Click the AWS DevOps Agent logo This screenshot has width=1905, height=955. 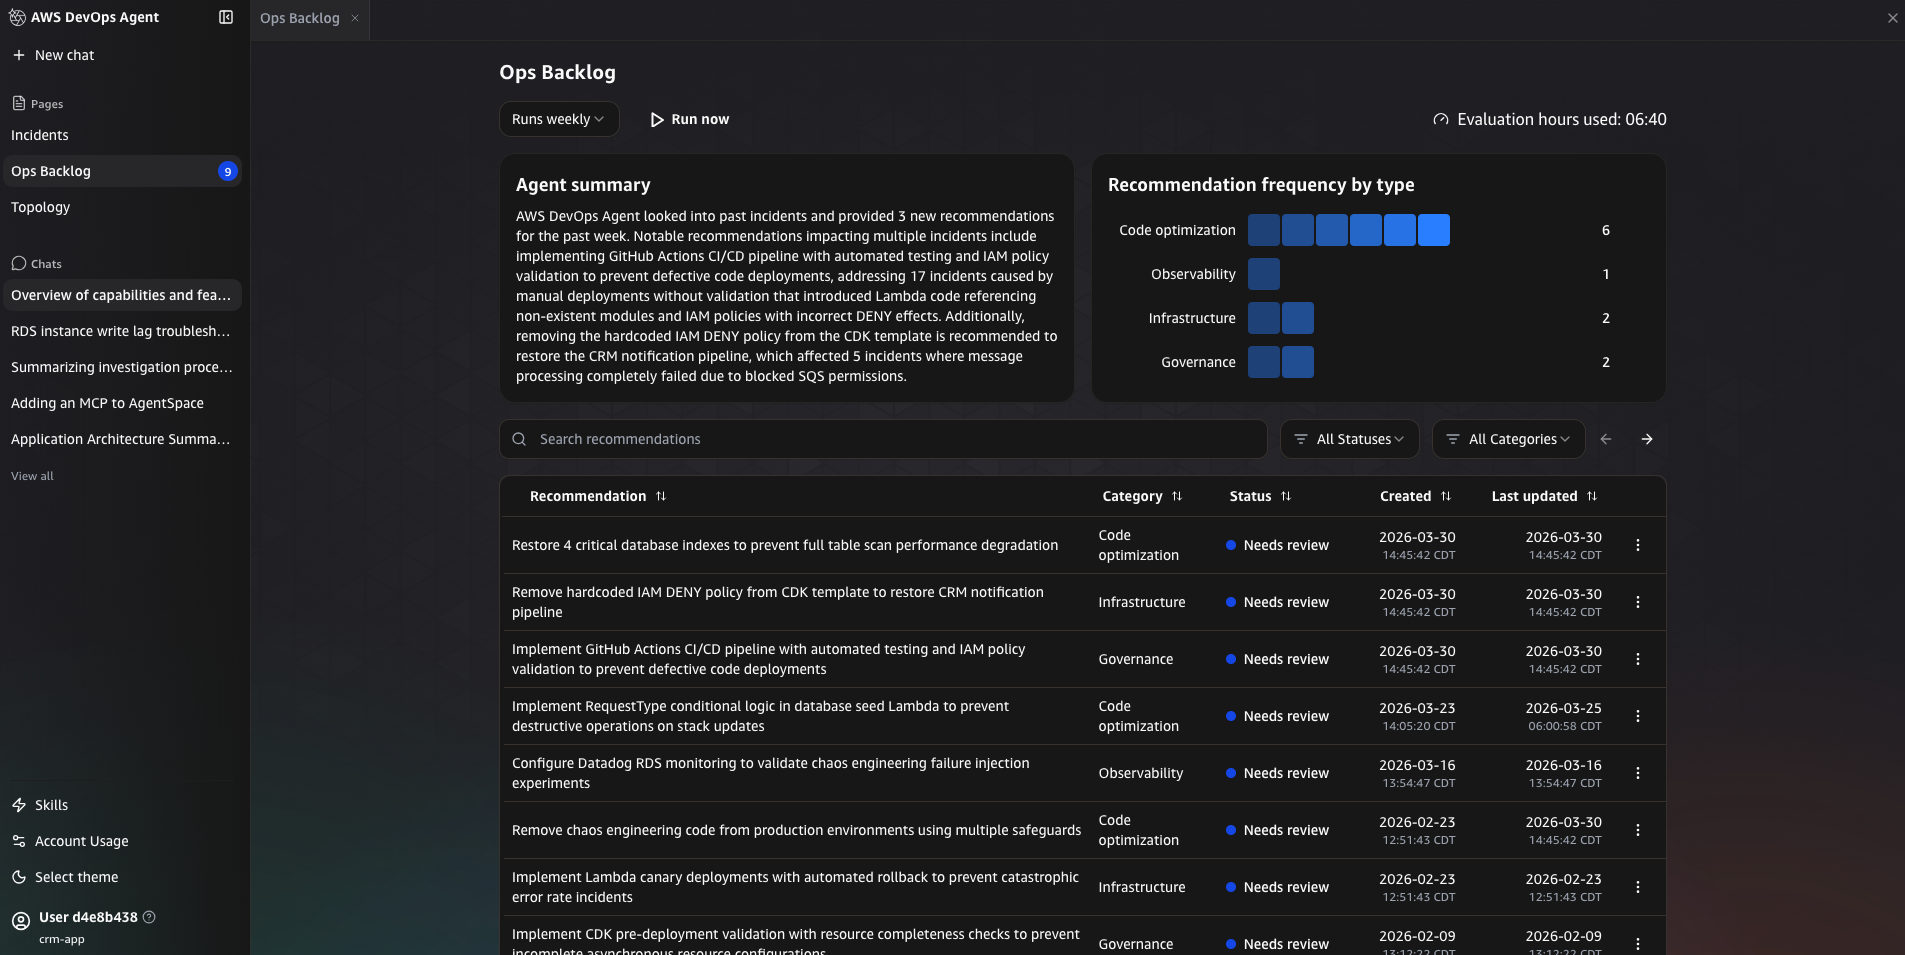point(17,17)
